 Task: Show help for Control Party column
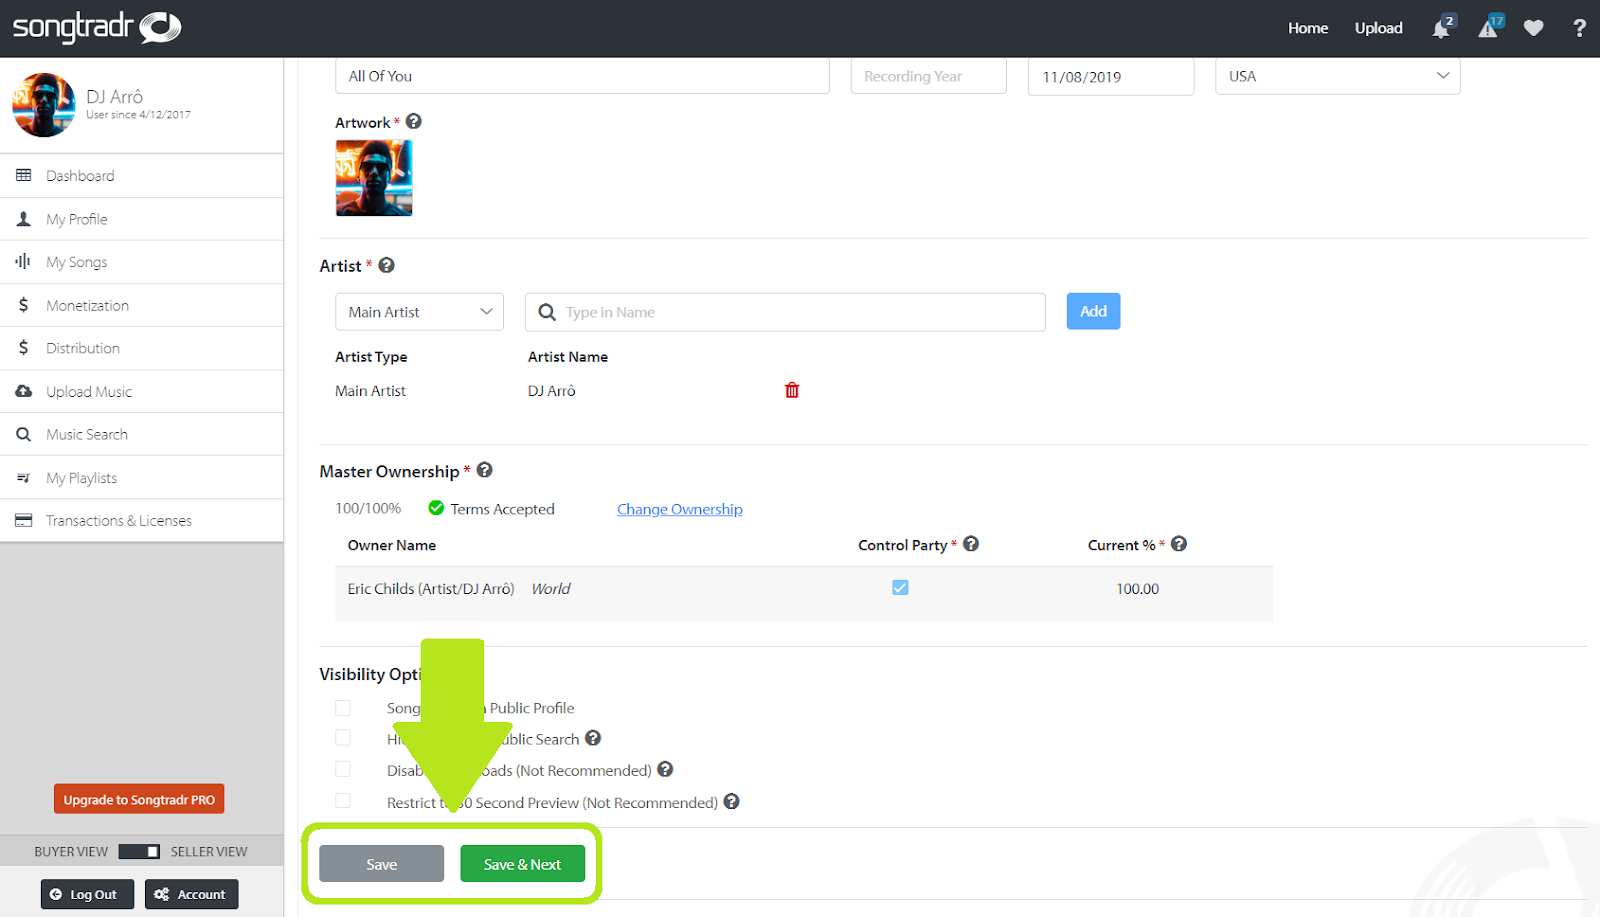pos(971,544)
